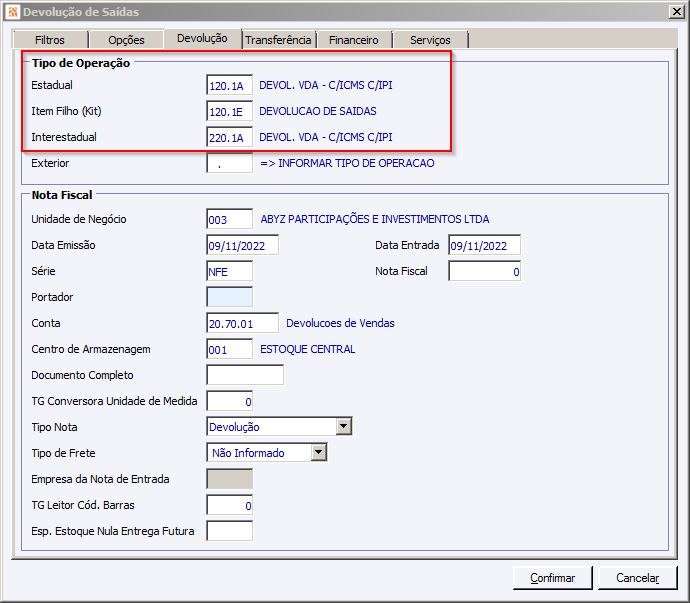Click the Data Entrada date field

coord(484,245)
